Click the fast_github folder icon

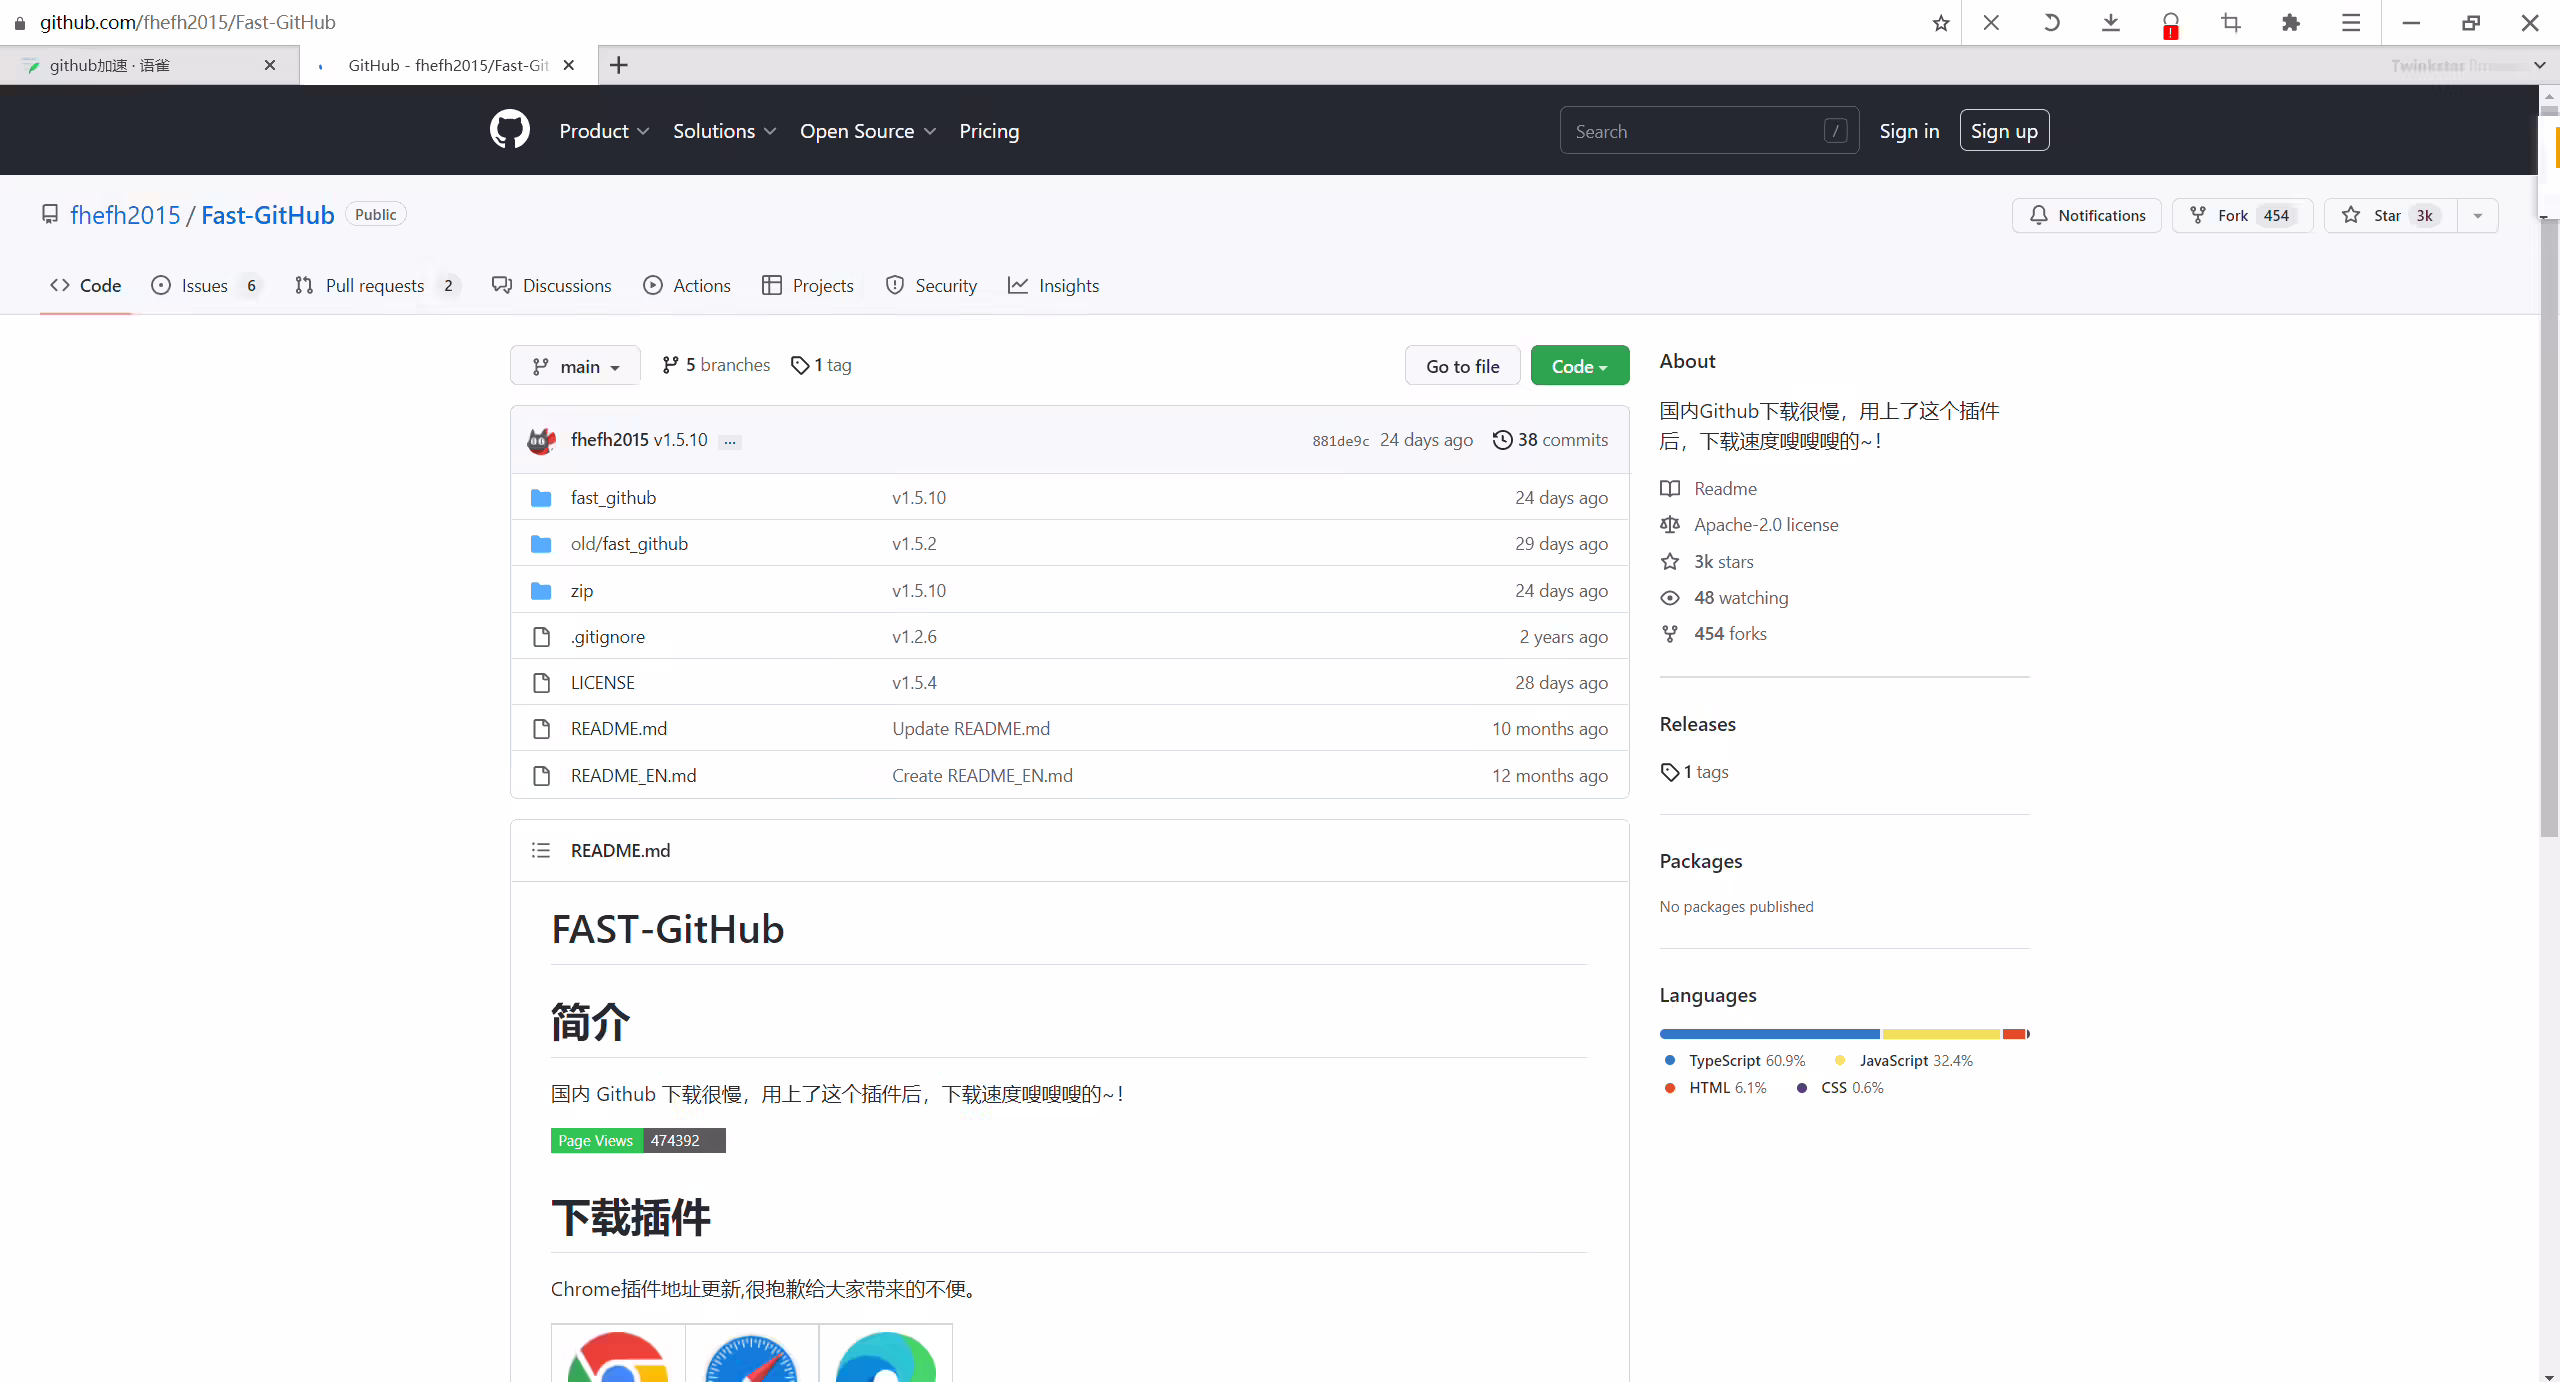(541, 498)
